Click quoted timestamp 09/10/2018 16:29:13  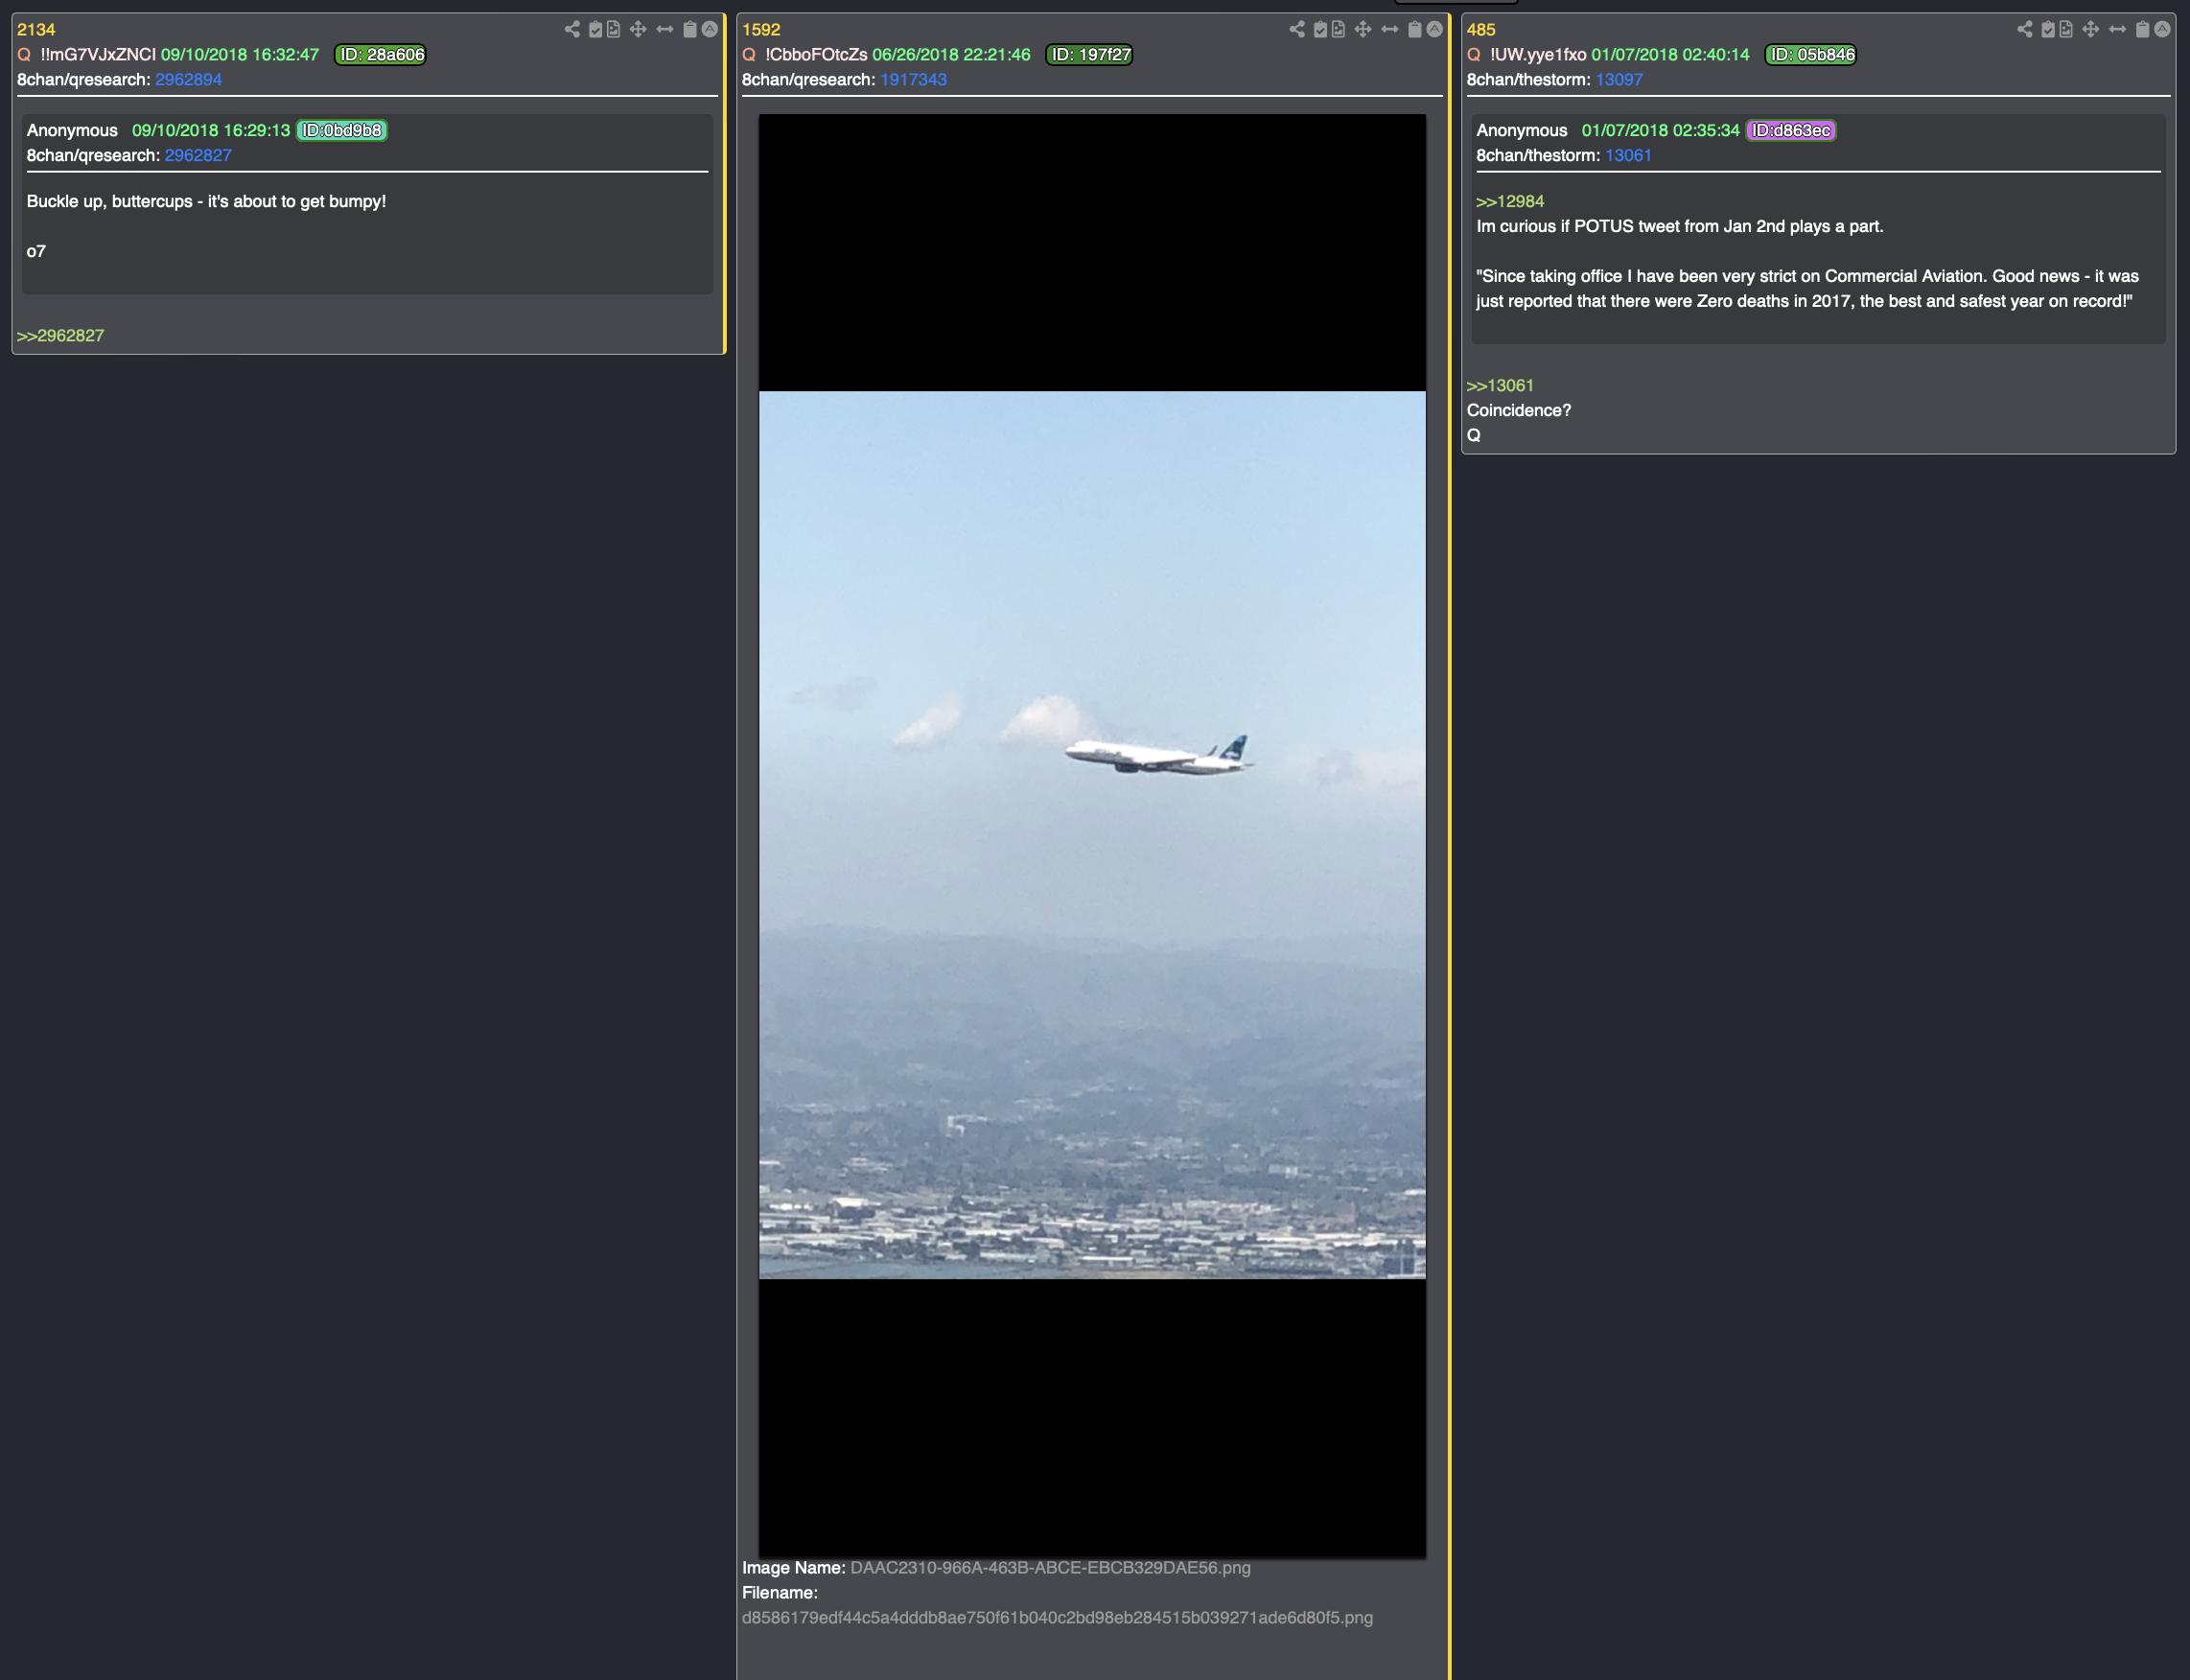[211, 131]
